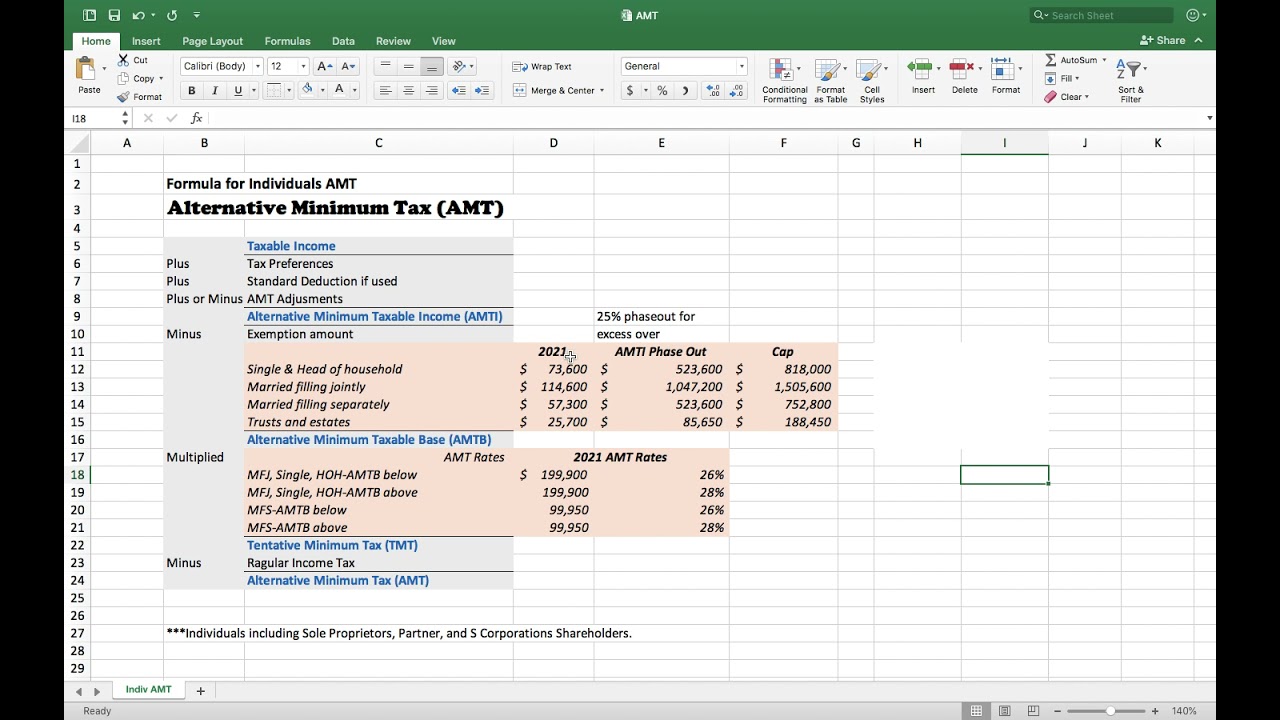Open the font size dropdown showing 12
Viewport: 1280px width, 720px height.
tap(303, 66)
